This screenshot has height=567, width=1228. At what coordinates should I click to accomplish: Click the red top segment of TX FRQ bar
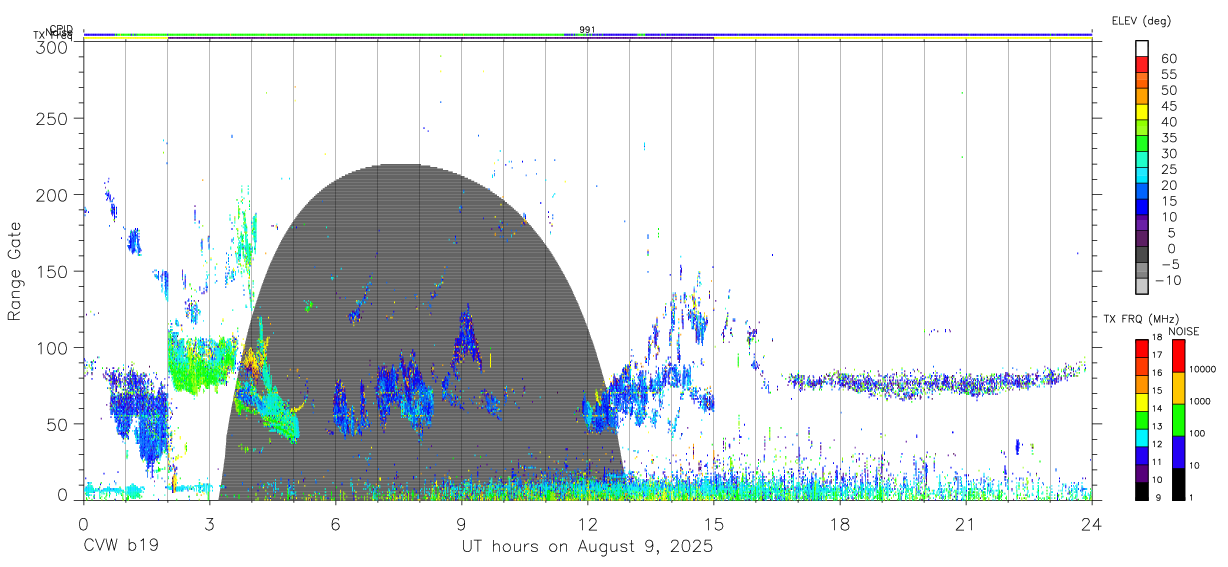(x=1141, y=348)
